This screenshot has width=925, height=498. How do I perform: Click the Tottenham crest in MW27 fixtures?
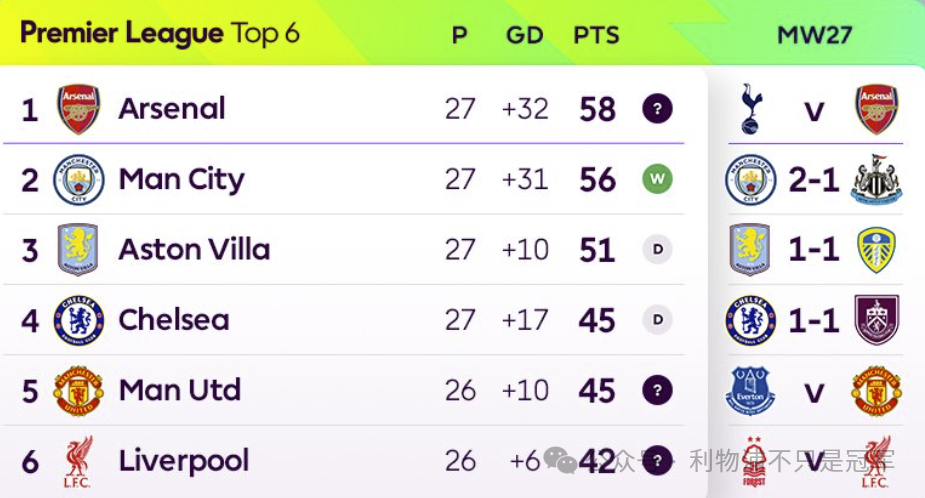[750, 109]
